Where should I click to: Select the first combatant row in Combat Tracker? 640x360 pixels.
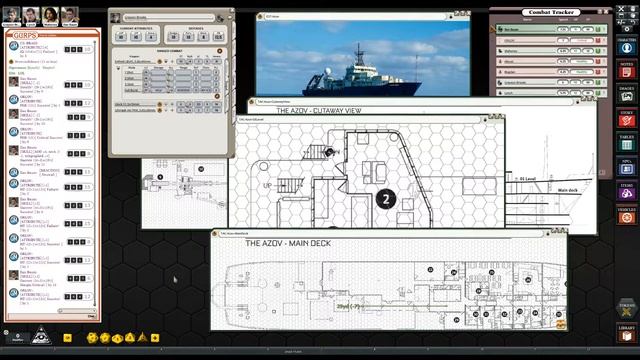[551, 29]
